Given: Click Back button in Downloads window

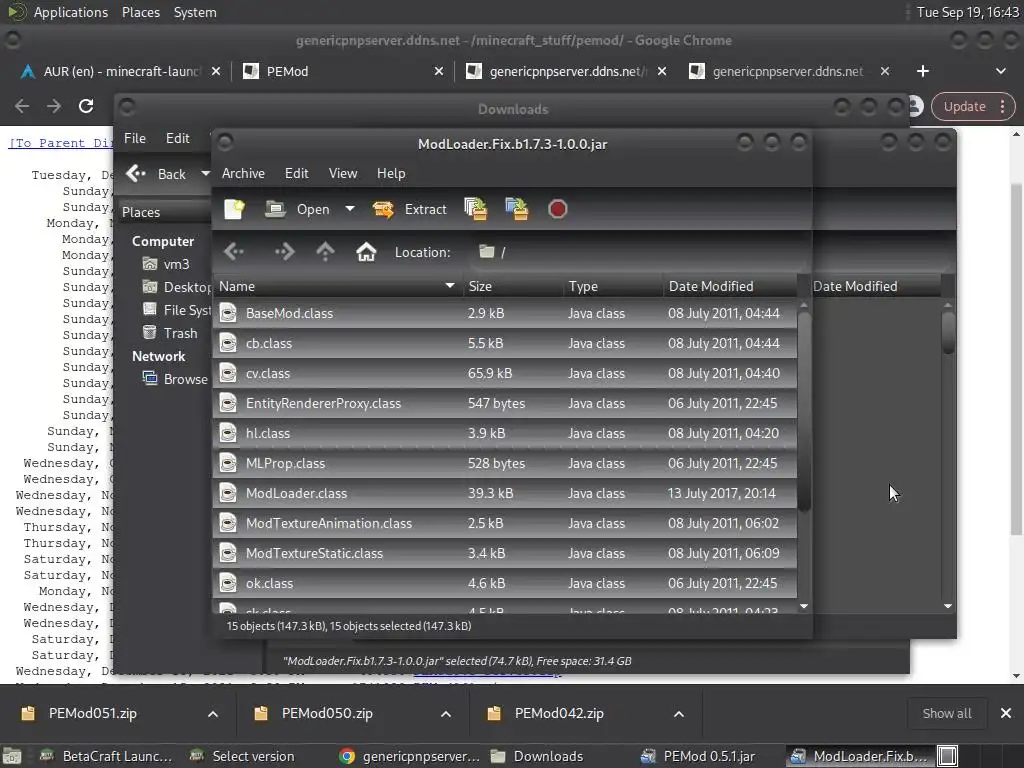Looking at the screenshot, I should (x=157, y=174).
